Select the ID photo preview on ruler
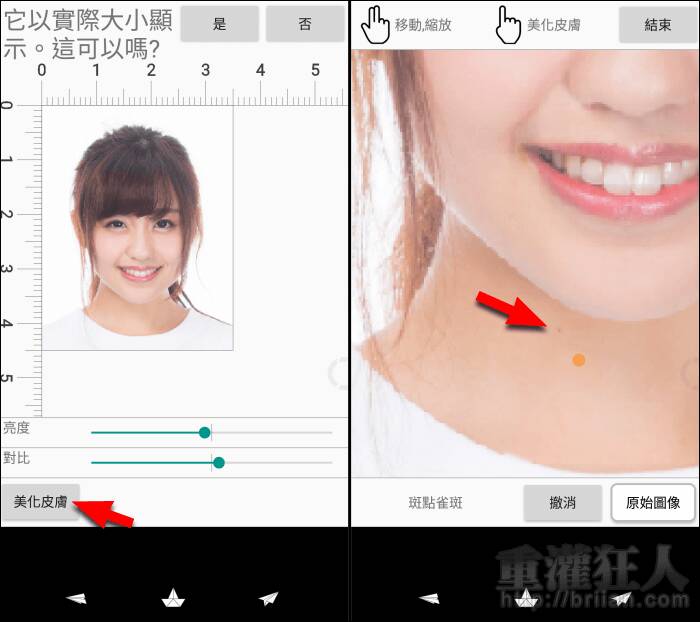 [x=138, y=229]
